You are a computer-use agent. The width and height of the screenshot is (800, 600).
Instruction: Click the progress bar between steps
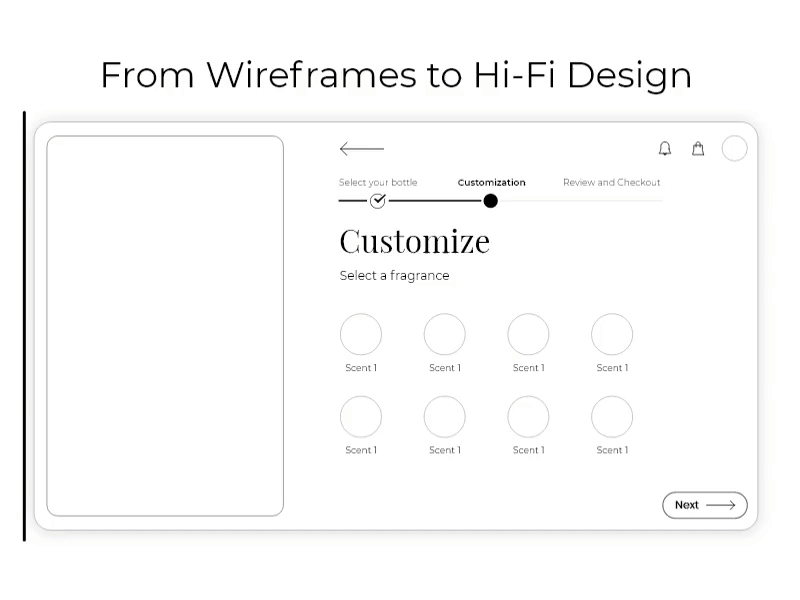tap(434, 201)
